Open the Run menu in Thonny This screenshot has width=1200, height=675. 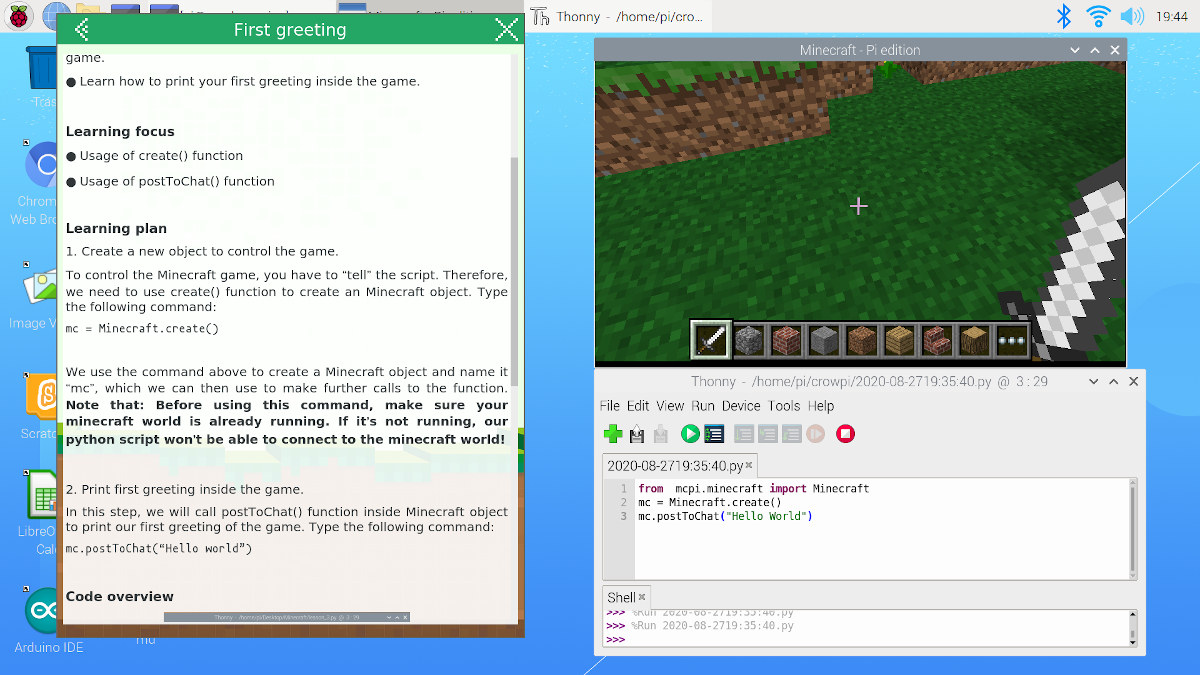(x=703, y=406)
